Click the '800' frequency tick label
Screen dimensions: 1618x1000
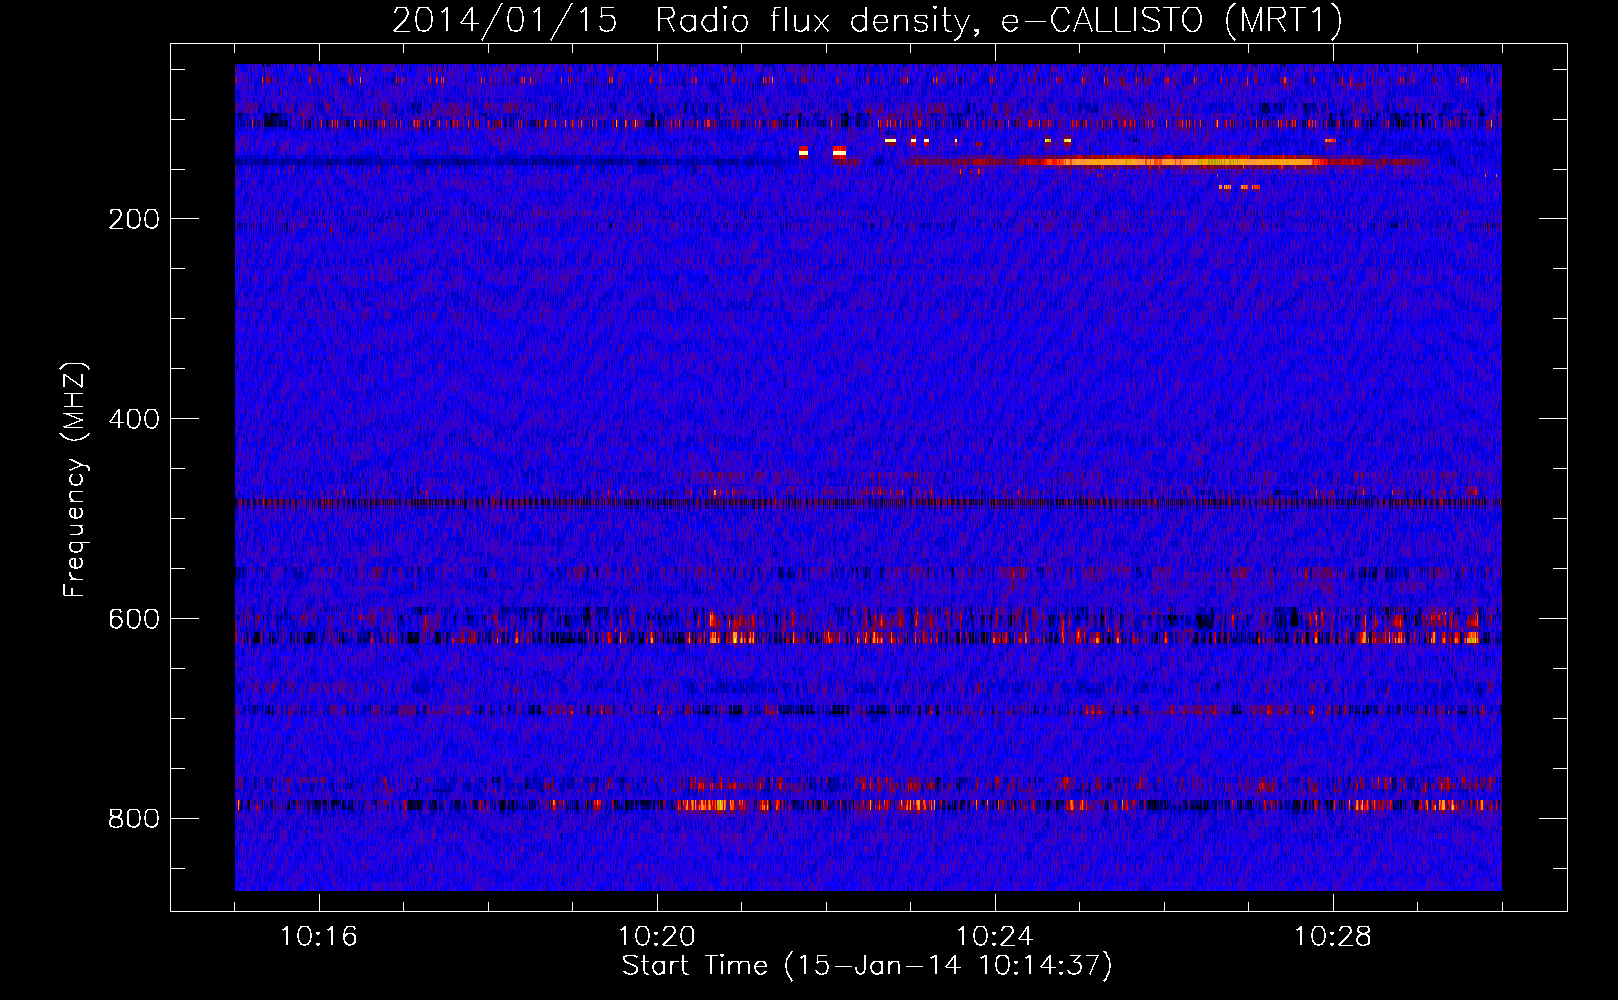pos(134,819)
